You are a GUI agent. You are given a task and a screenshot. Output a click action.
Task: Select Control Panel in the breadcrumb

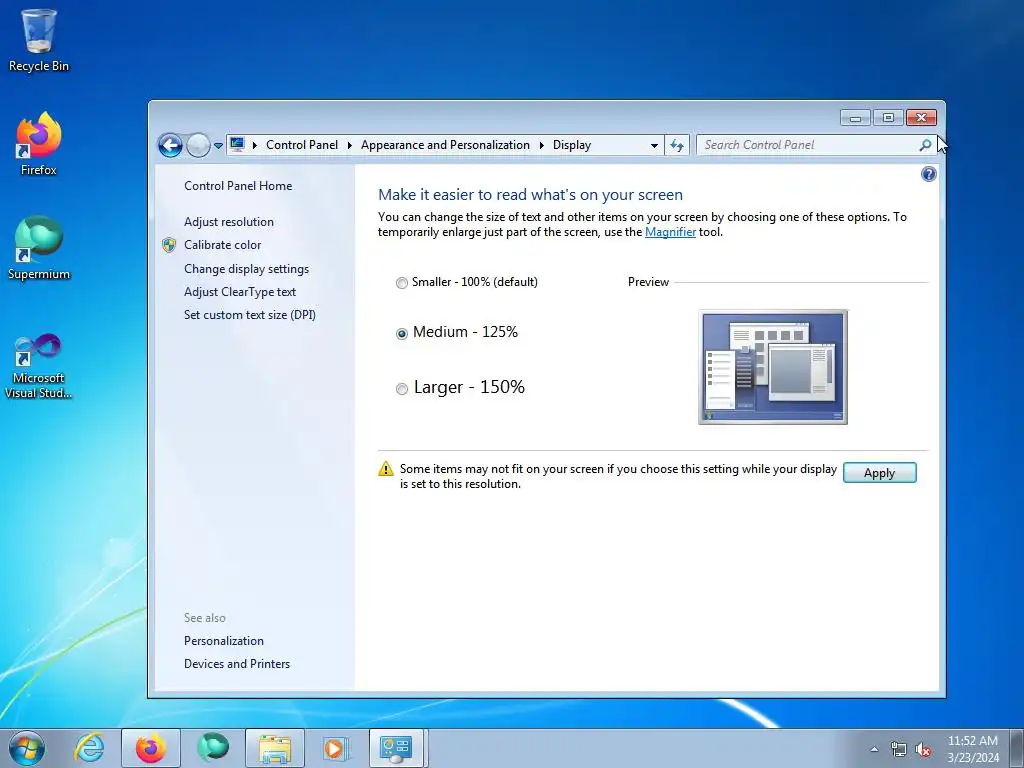point(302,145)
